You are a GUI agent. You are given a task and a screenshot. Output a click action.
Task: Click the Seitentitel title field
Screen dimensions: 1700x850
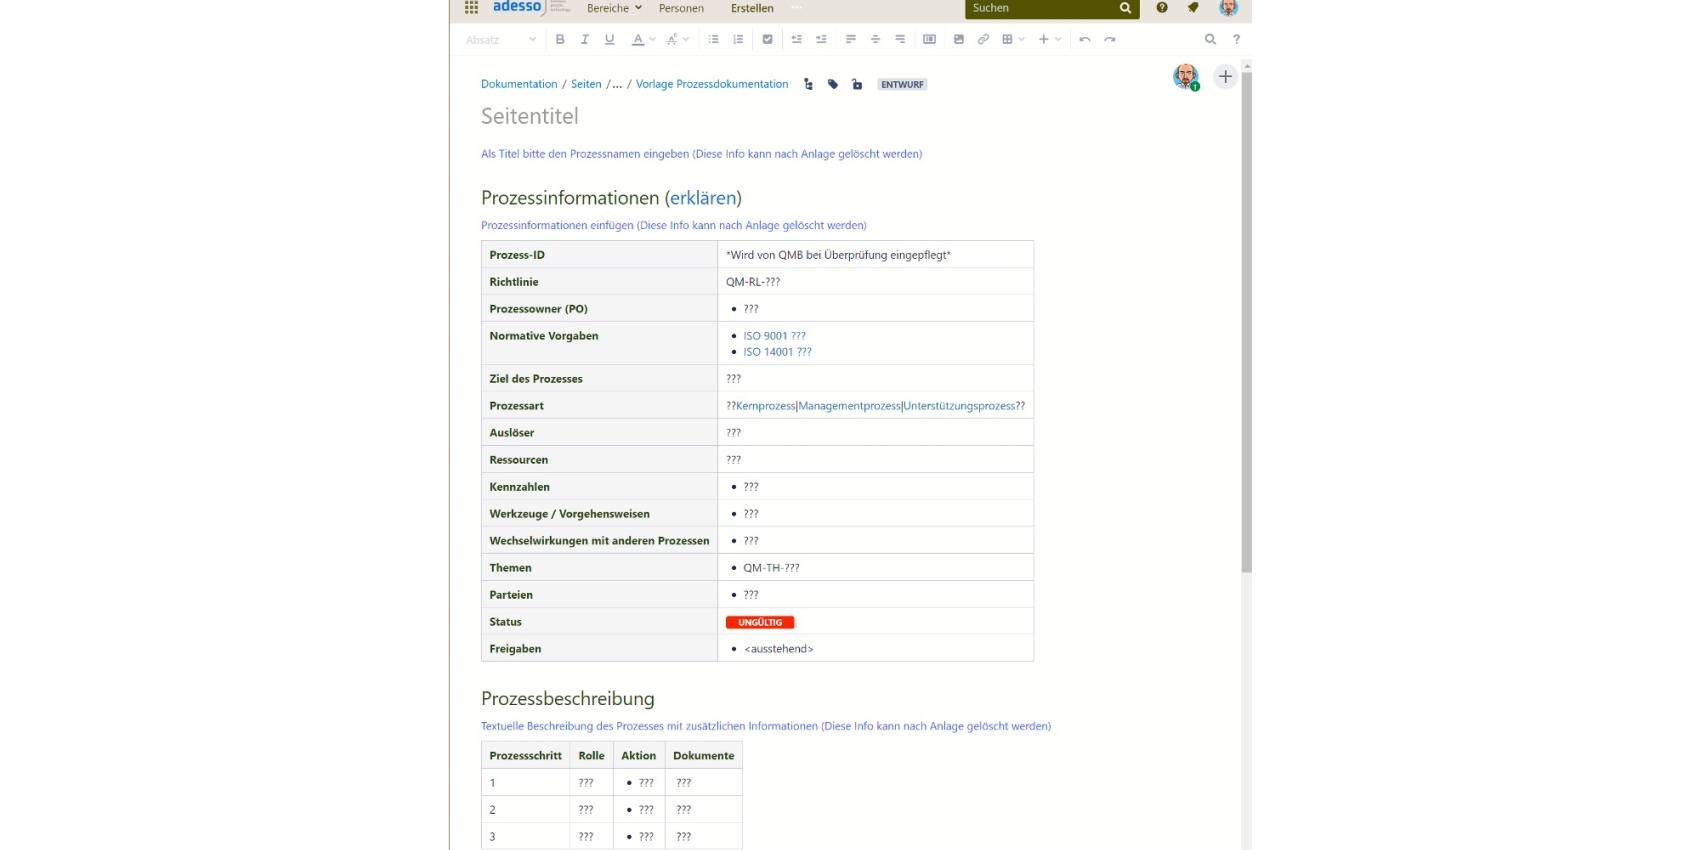530,116
